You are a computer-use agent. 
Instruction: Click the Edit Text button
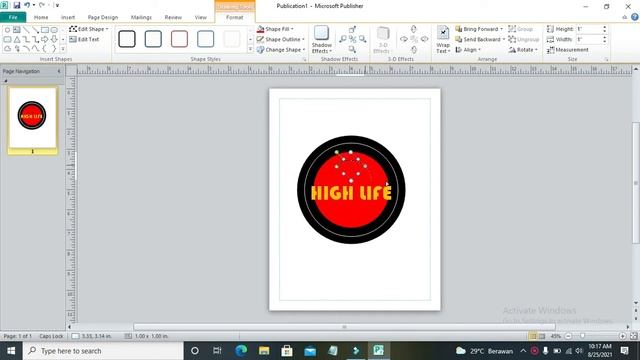tap(84, 40)
